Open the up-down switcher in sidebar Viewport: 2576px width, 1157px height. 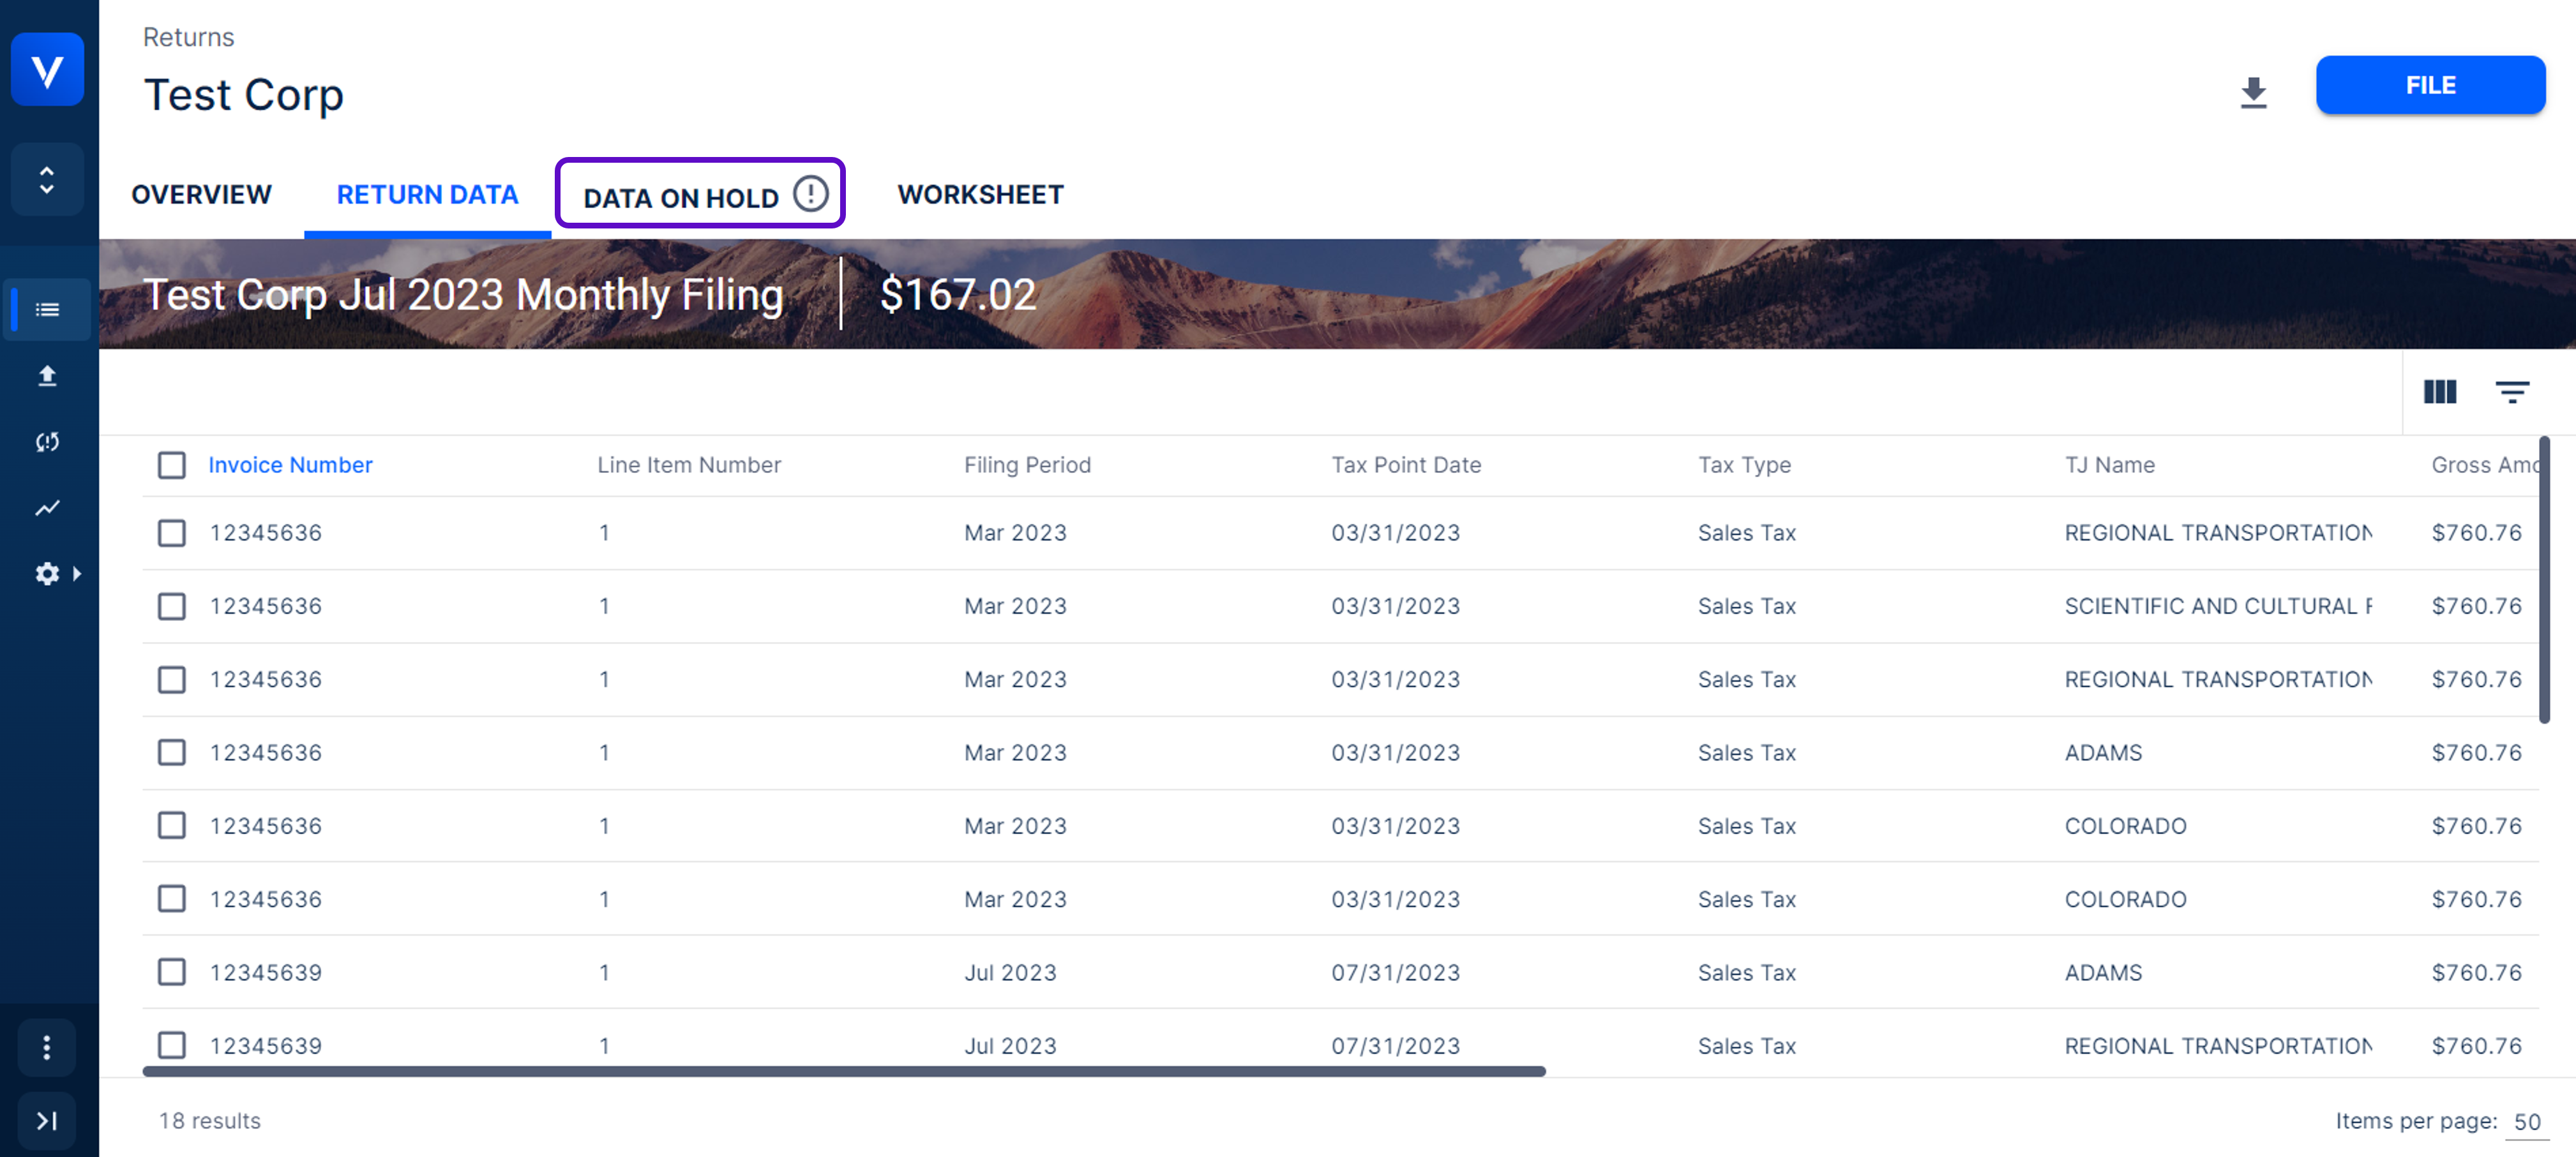(x=47, y=180)
